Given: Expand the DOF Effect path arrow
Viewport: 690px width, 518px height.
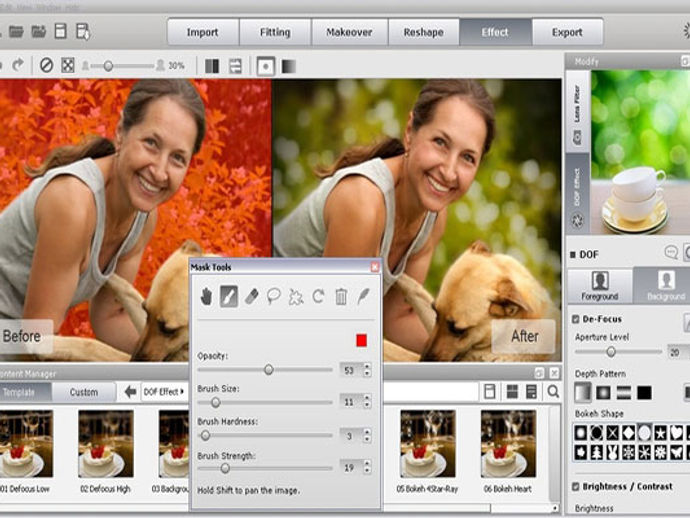Looking at the screenshot, I should tap(182, 391).
